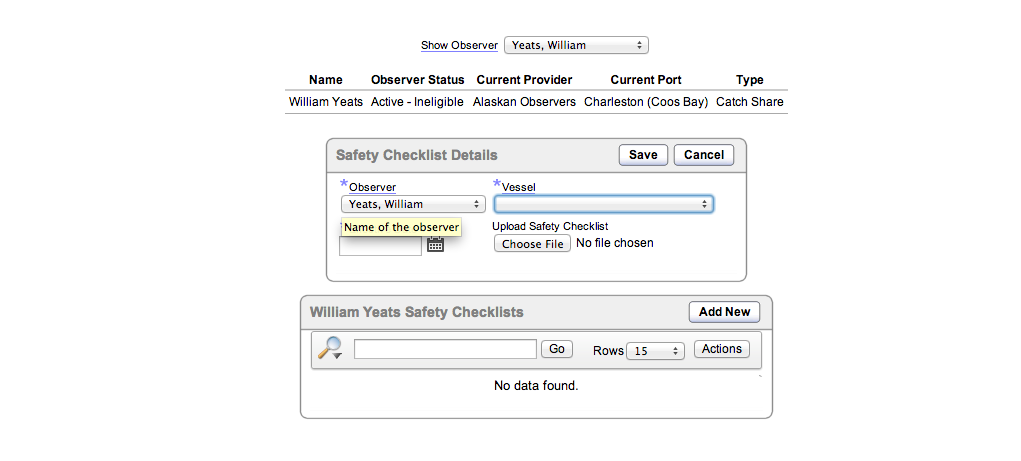1021x461 pixels.
Task: Expand the Show Observer dropdown
Action: point(576,45)
